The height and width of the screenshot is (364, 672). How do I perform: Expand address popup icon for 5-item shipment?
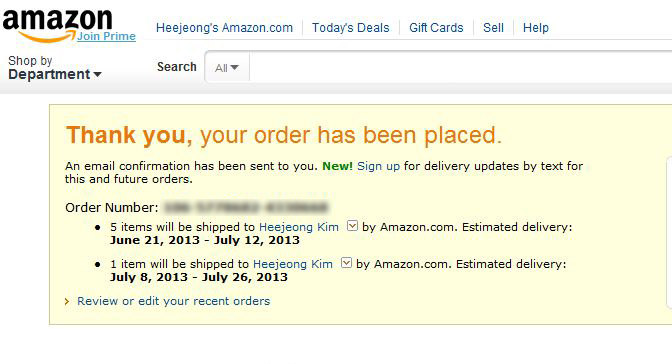352,226
